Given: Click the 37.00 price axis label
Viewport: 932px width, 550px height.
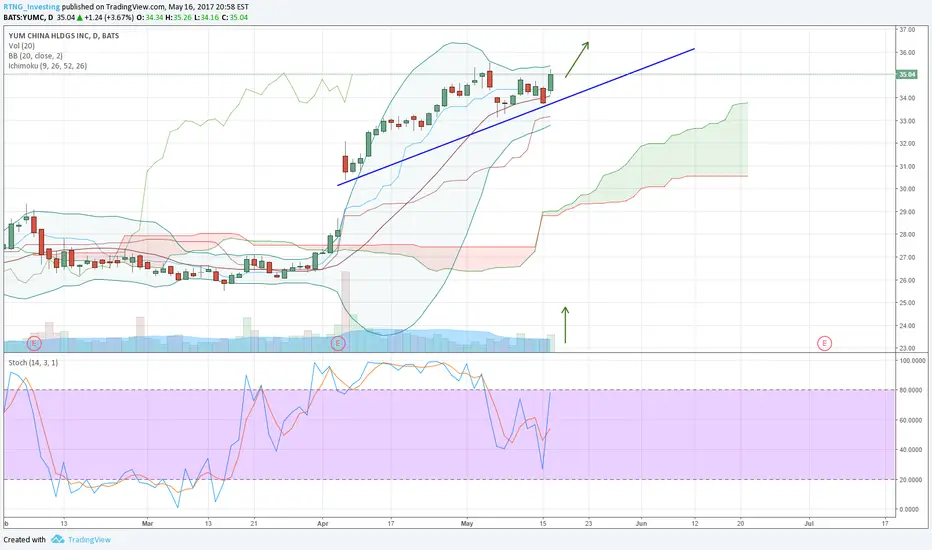Looking at the screenshot, I should 907,30.
